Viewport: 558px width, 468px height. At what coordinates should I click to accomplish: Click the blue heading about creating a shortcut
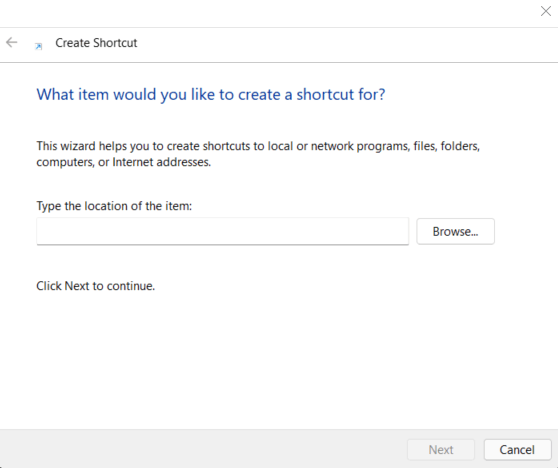point(211,95)
